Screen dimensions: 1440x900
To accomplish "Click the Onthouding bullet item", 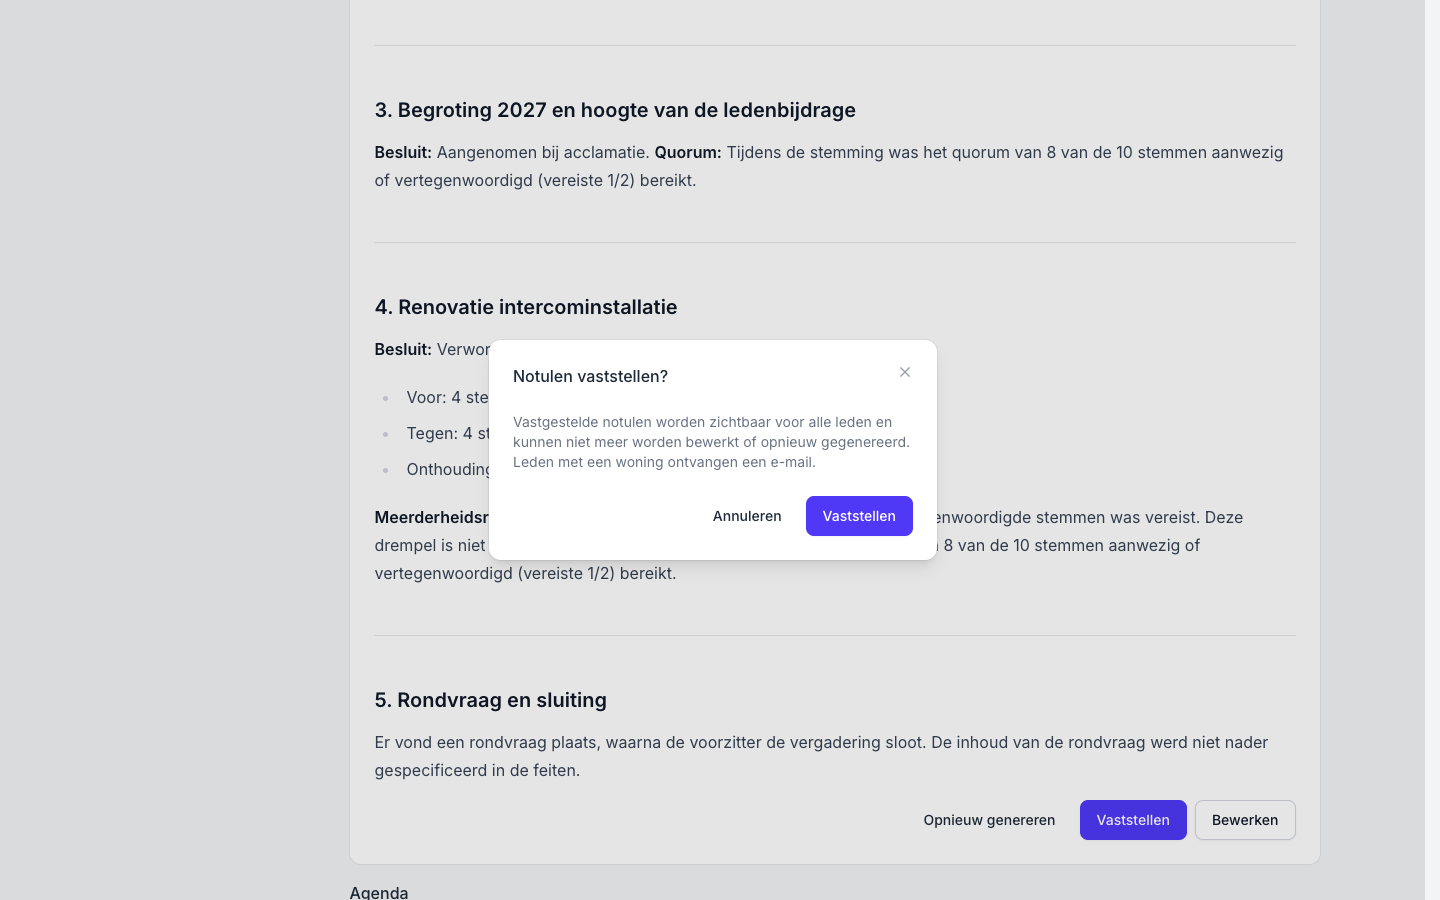I will coord(449,469).
